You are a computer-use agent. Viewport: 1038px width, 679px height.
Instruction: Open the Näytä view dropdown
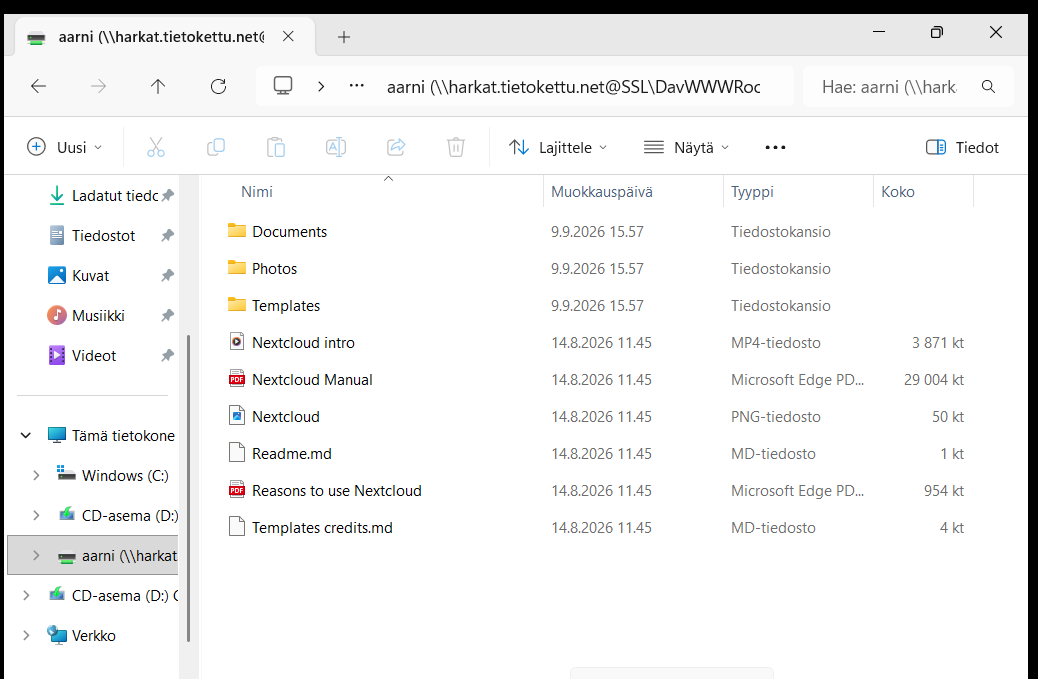[x=686, y=147]
